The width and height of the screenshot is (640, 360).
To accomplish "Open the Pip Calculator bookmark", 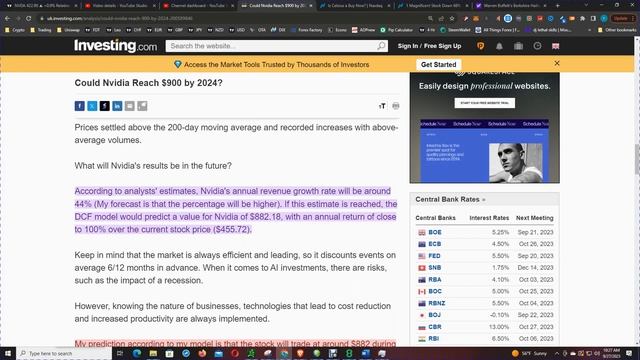I will click(397, 30).
